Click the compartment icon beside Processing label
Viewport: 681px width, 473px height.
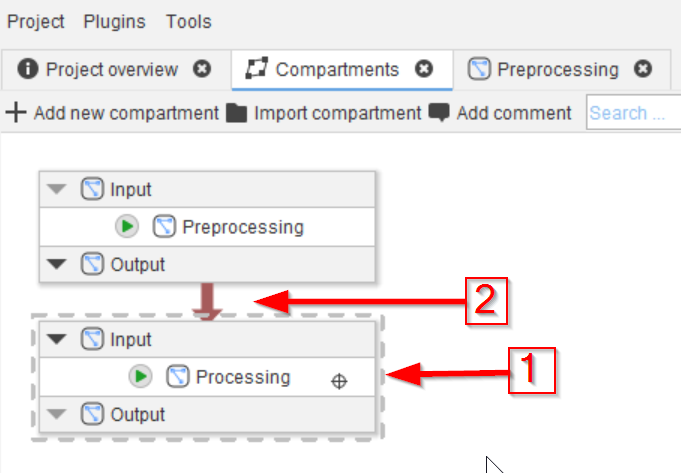178,377
